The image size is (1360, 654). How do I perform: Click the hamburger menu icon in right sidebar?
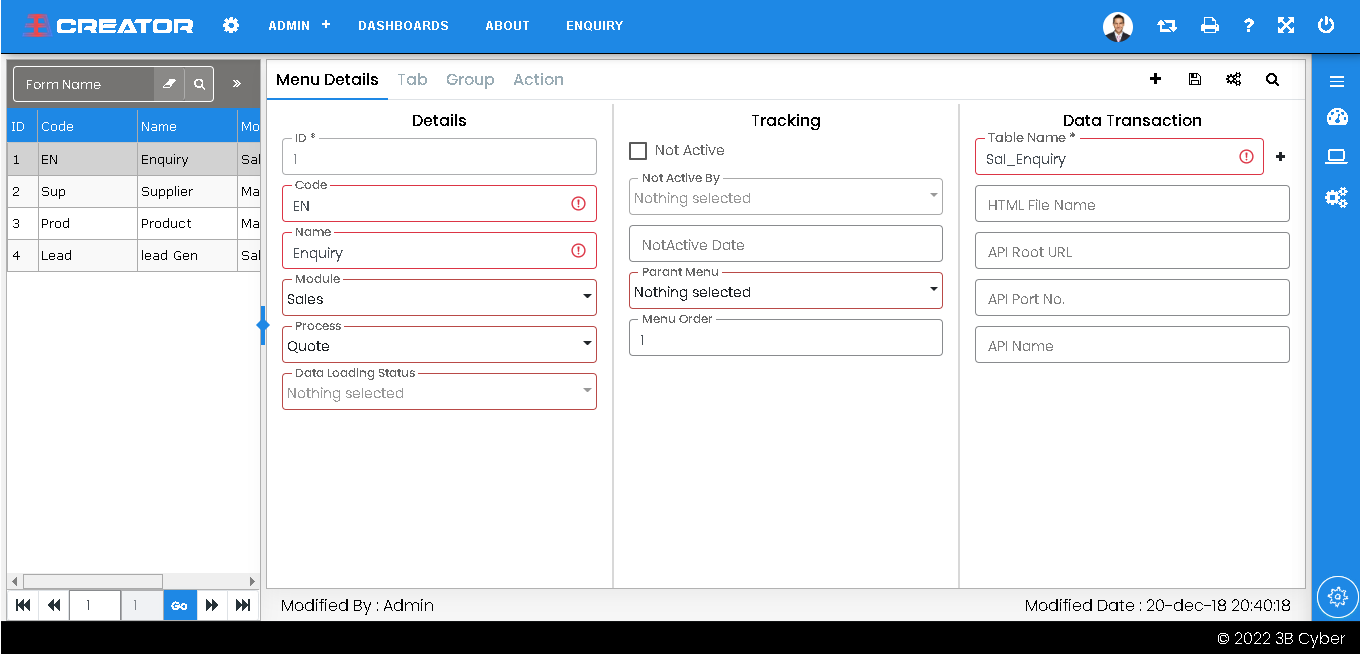[1337, 81]
